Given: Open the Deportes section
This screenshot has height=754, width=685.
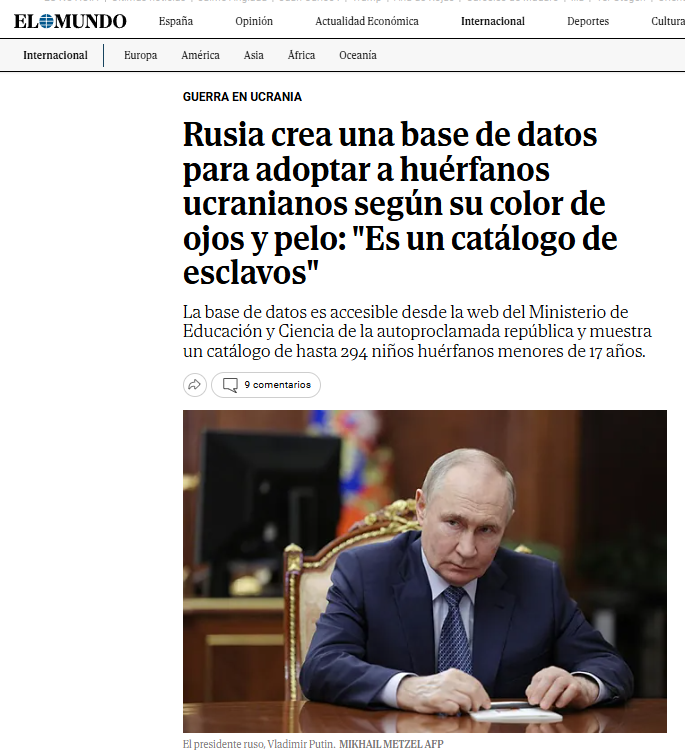Looking at the screenshot, I should (588, 21).
